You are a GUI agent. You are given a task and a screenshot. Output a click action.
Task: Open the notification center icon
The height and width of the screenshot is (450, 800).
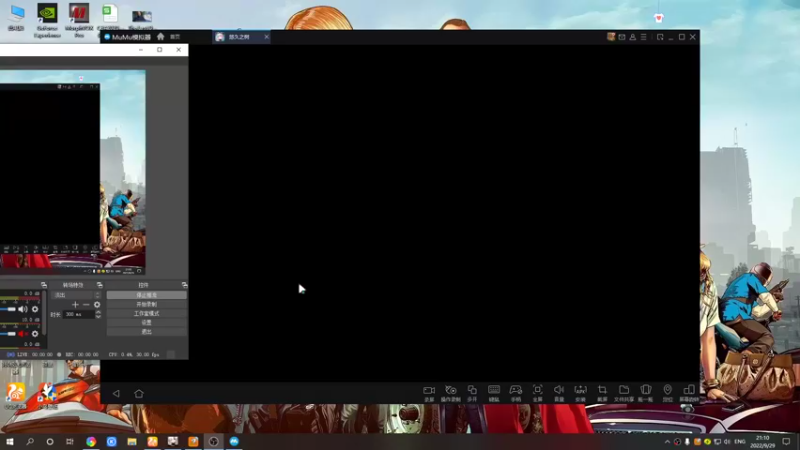[786, 441]
